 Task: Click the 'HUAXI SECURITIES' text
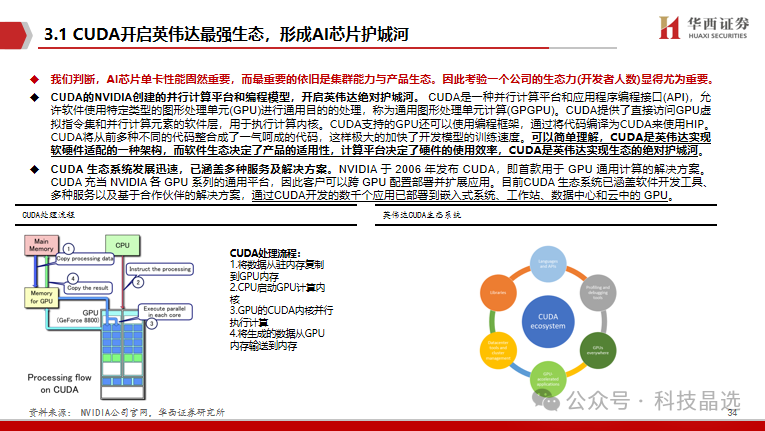click(718, 36)
